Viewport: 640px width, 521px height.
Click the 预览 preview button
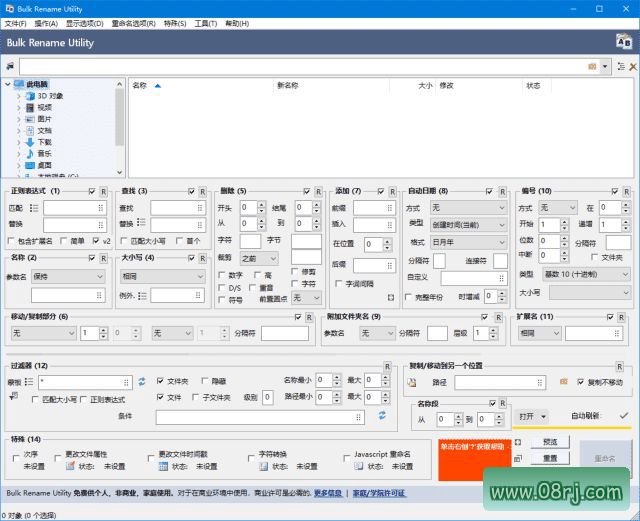[550, 442]
